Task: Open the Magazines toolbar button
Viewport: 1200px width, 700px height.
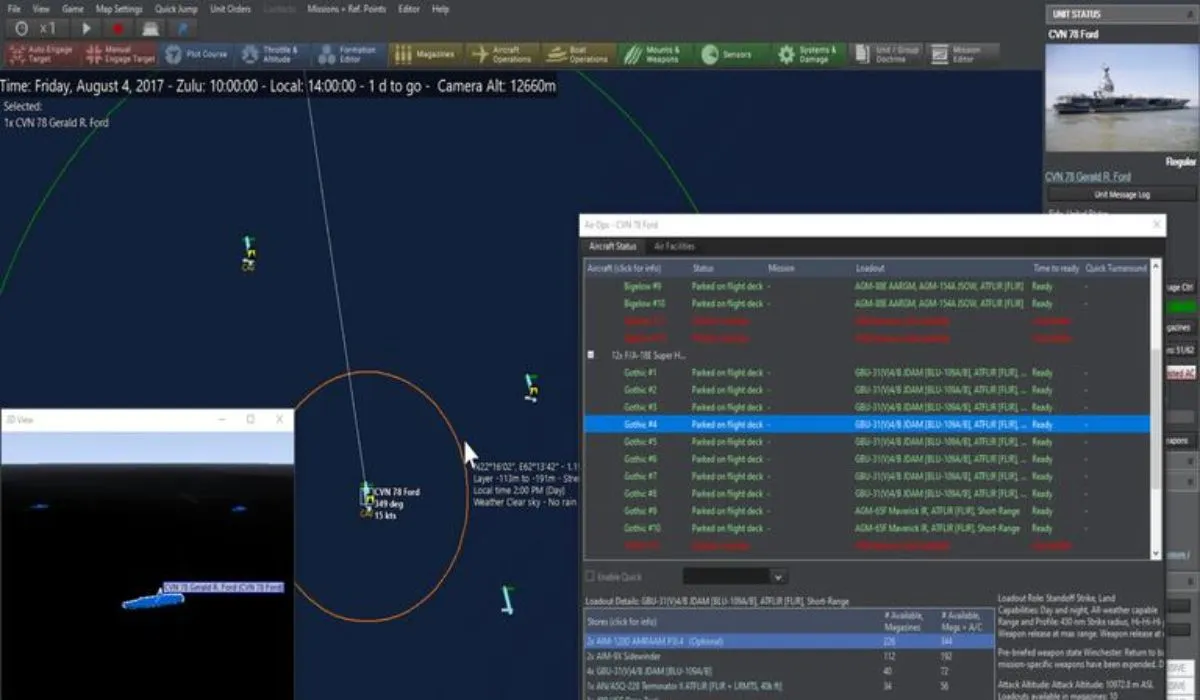Action: tap(423, 55)
